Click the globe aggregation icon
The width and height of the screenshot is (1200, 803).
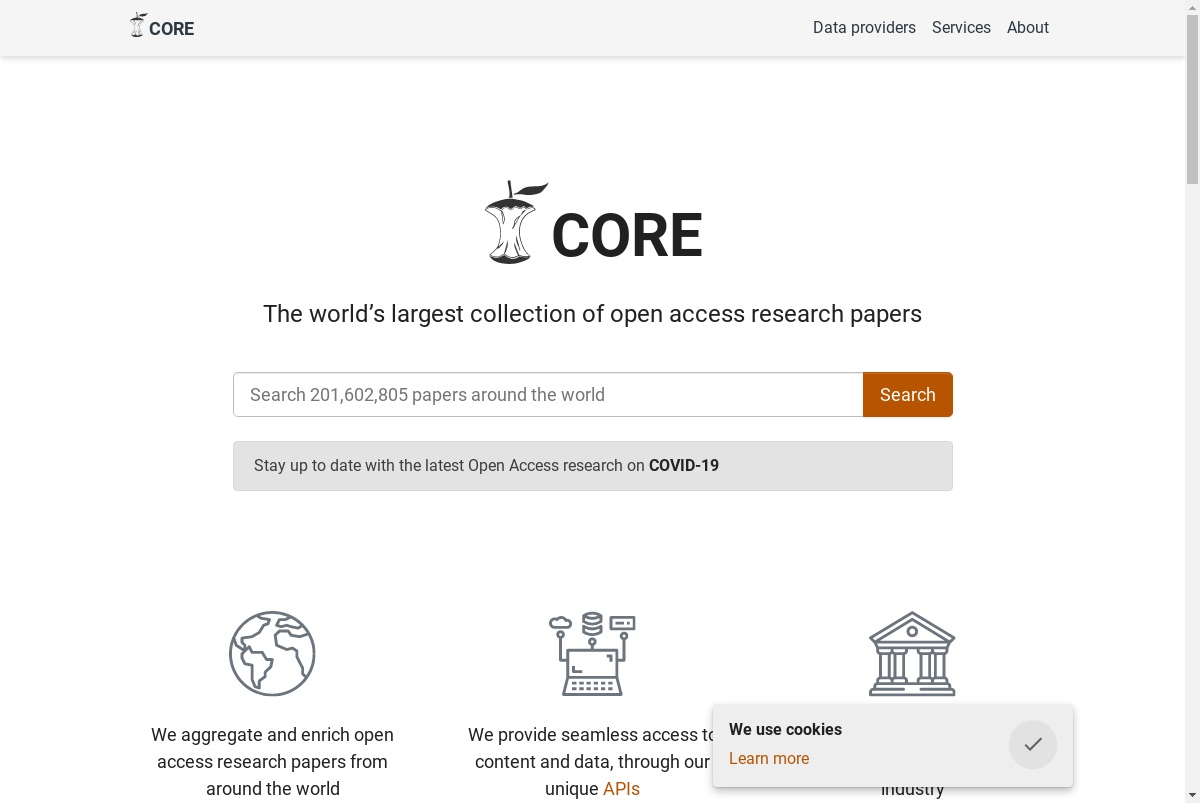[x=272, y=654]
